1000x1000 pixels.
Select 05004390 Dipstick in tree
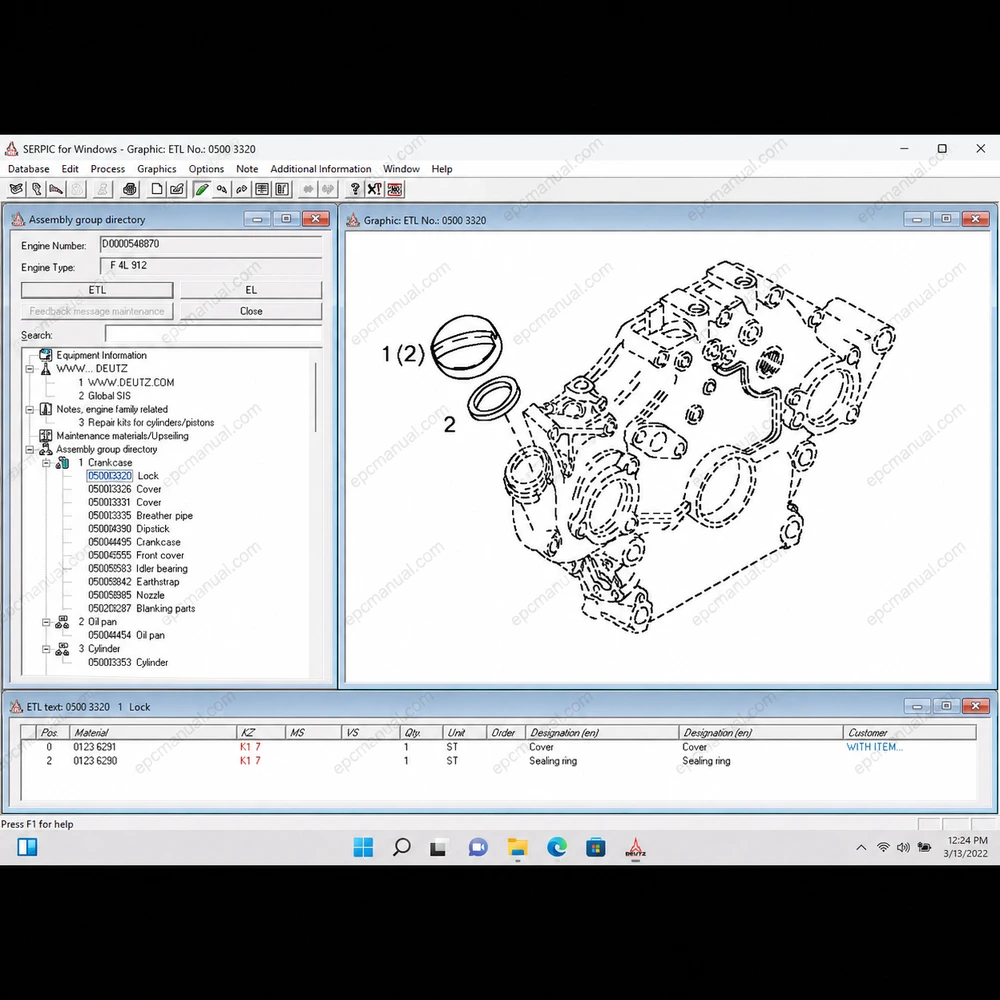click(129, 529)
